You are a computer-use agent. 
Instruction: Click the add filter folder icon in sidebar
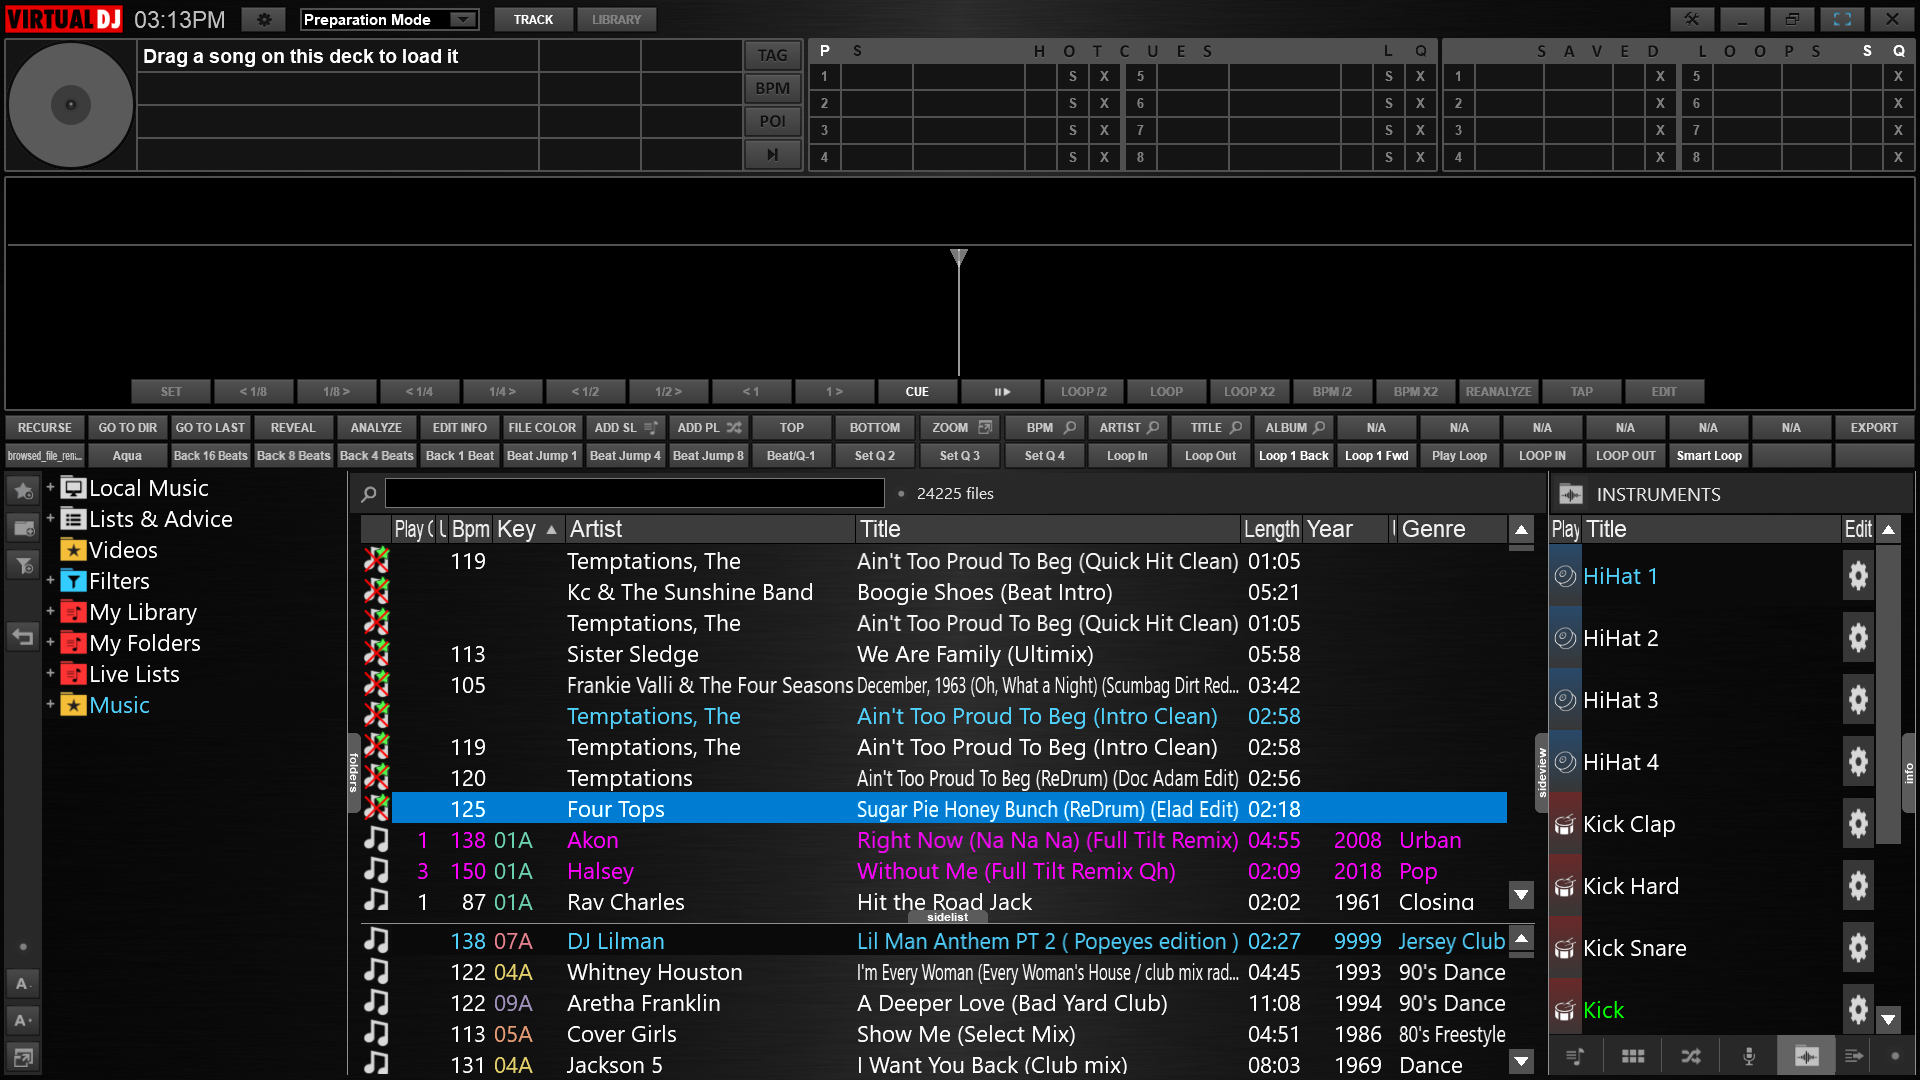click(23, 566)
